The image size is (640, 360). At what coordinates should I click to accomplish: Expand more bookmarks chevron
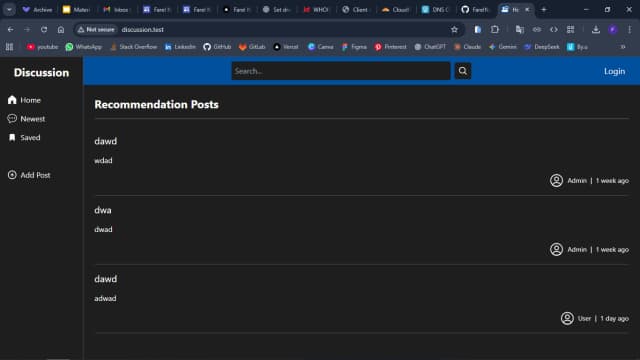(x=623, y=47)
